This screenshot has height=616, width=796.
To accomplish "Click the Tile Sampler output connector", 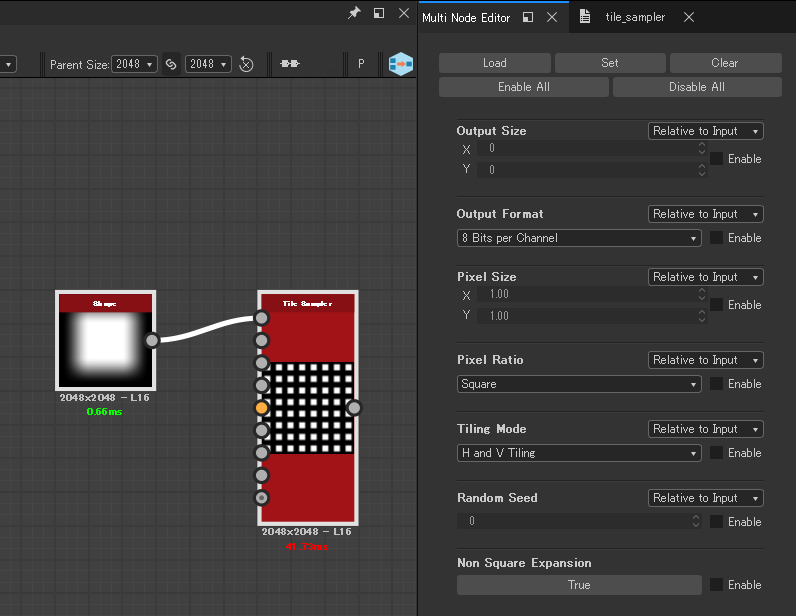I will click(x=354, y=408).
